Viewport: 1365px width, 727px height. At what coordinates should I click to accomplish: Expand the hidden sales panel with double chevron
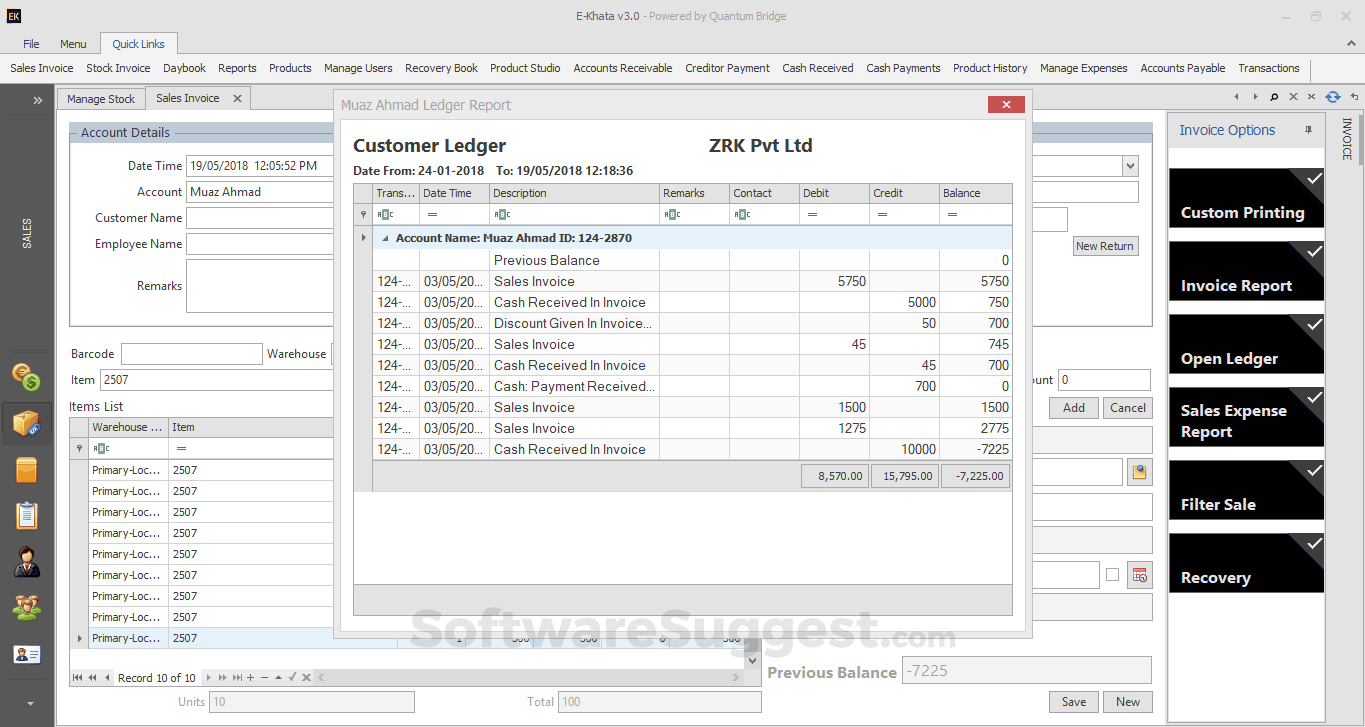pyautogui.click(x=37, y=100)
